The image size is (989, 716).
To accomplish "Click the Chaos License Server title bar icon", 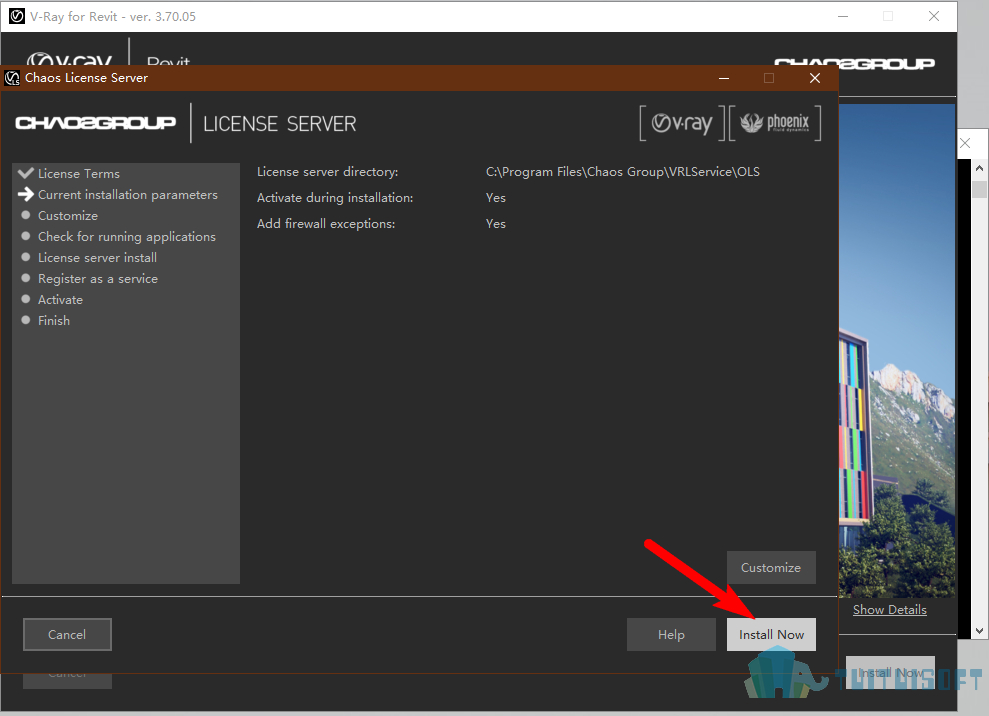I will point(12,78).
